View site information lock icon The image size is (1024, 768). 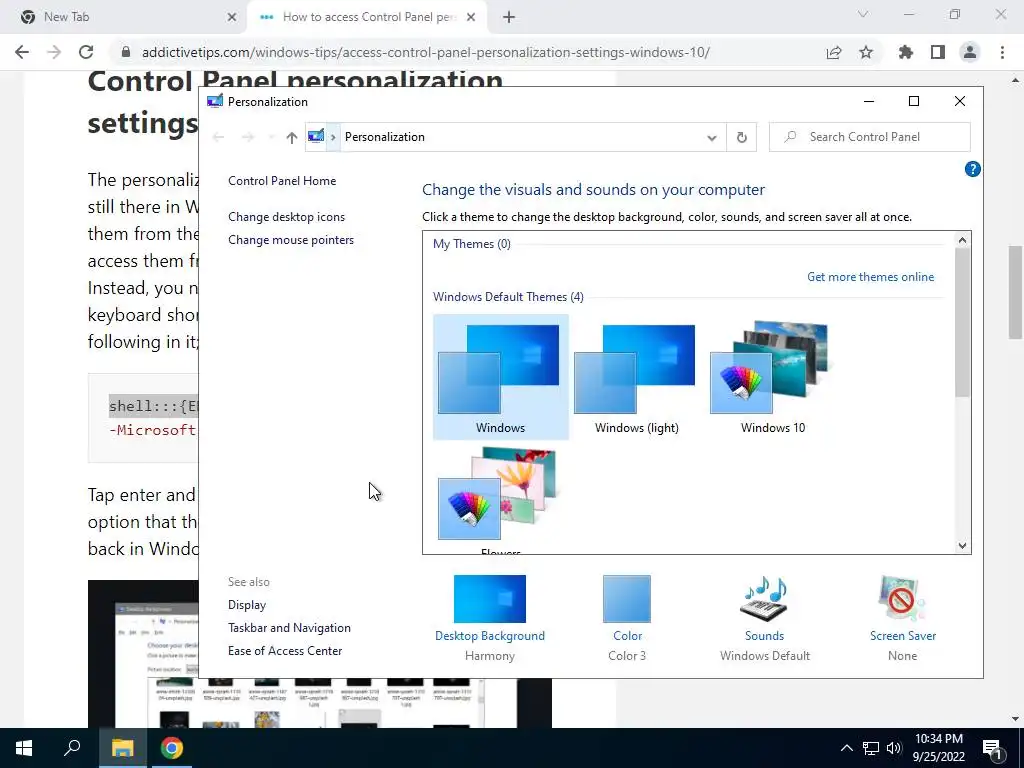click(126, 52)
